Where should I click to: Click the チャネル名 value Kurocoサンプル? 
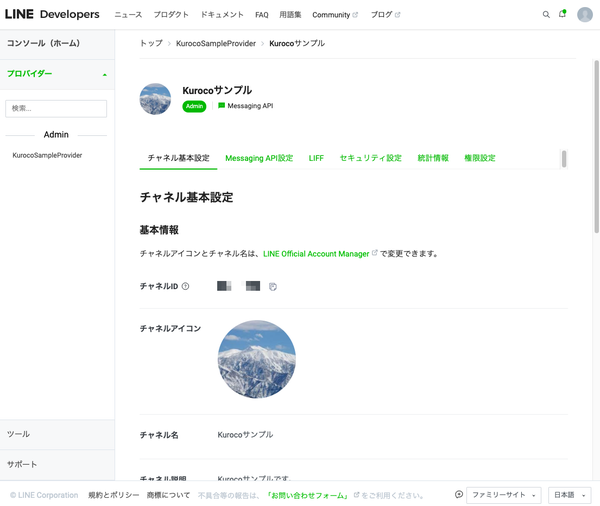click(x=245, y=434)
